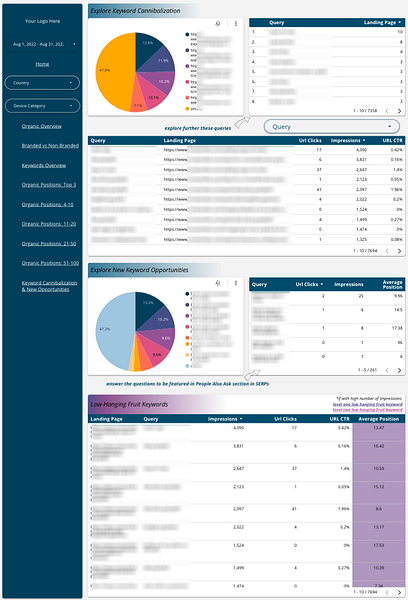Select the pink 10.1% pie slice

pyautogui.click(x=153, y=96)
